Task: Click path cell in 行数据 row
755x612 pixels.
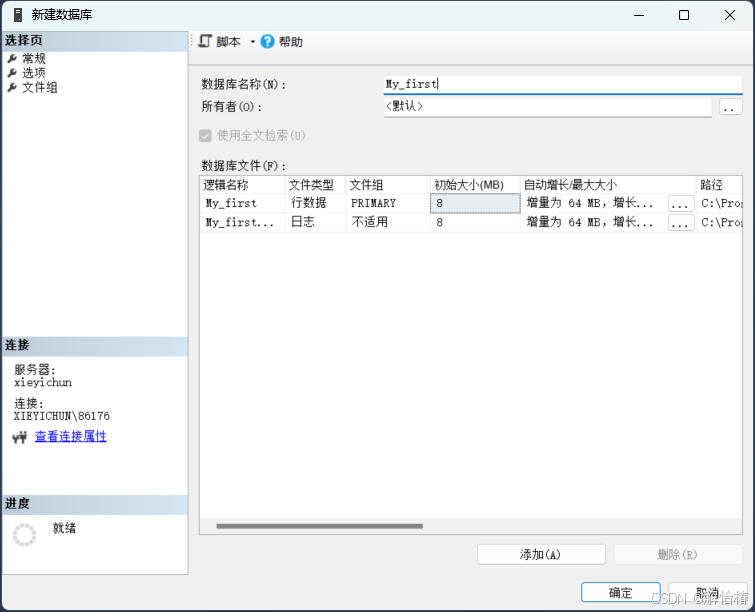Action: (719, 203)
